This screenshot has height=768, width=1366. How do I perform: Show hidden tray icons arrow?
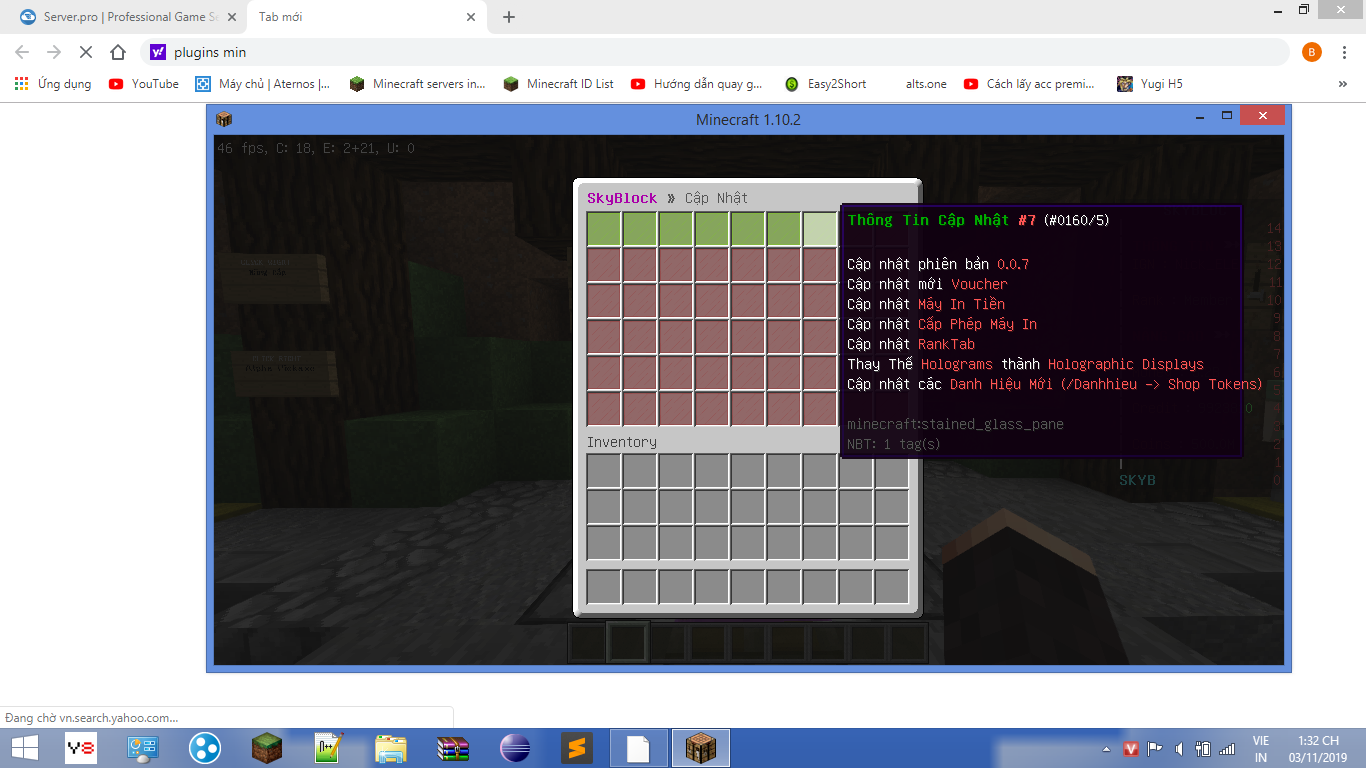[1107, 748]
